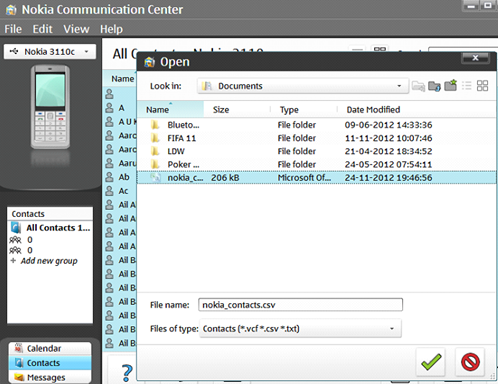
Task: Click the Nokia phone image
Action: click(50, 107)
